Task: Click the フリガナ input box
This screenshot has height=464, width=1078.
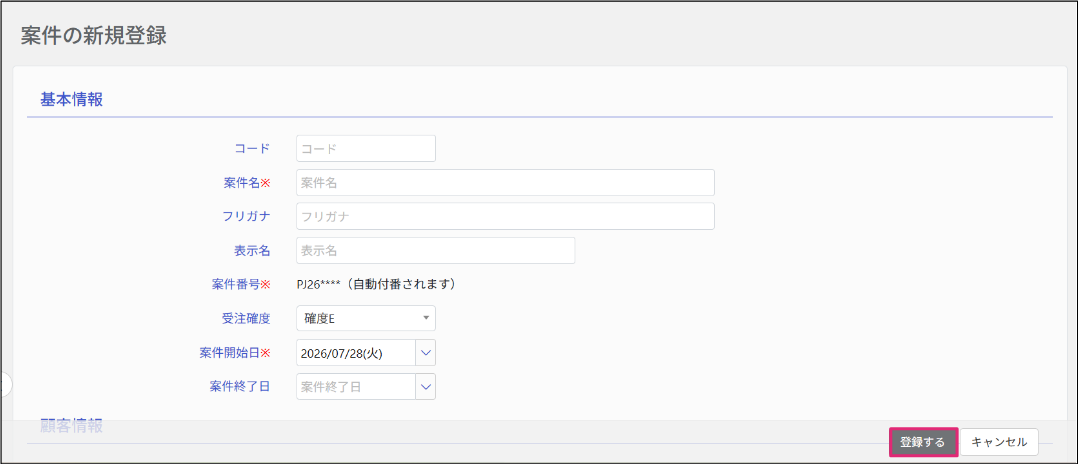Action: (505, 217)
